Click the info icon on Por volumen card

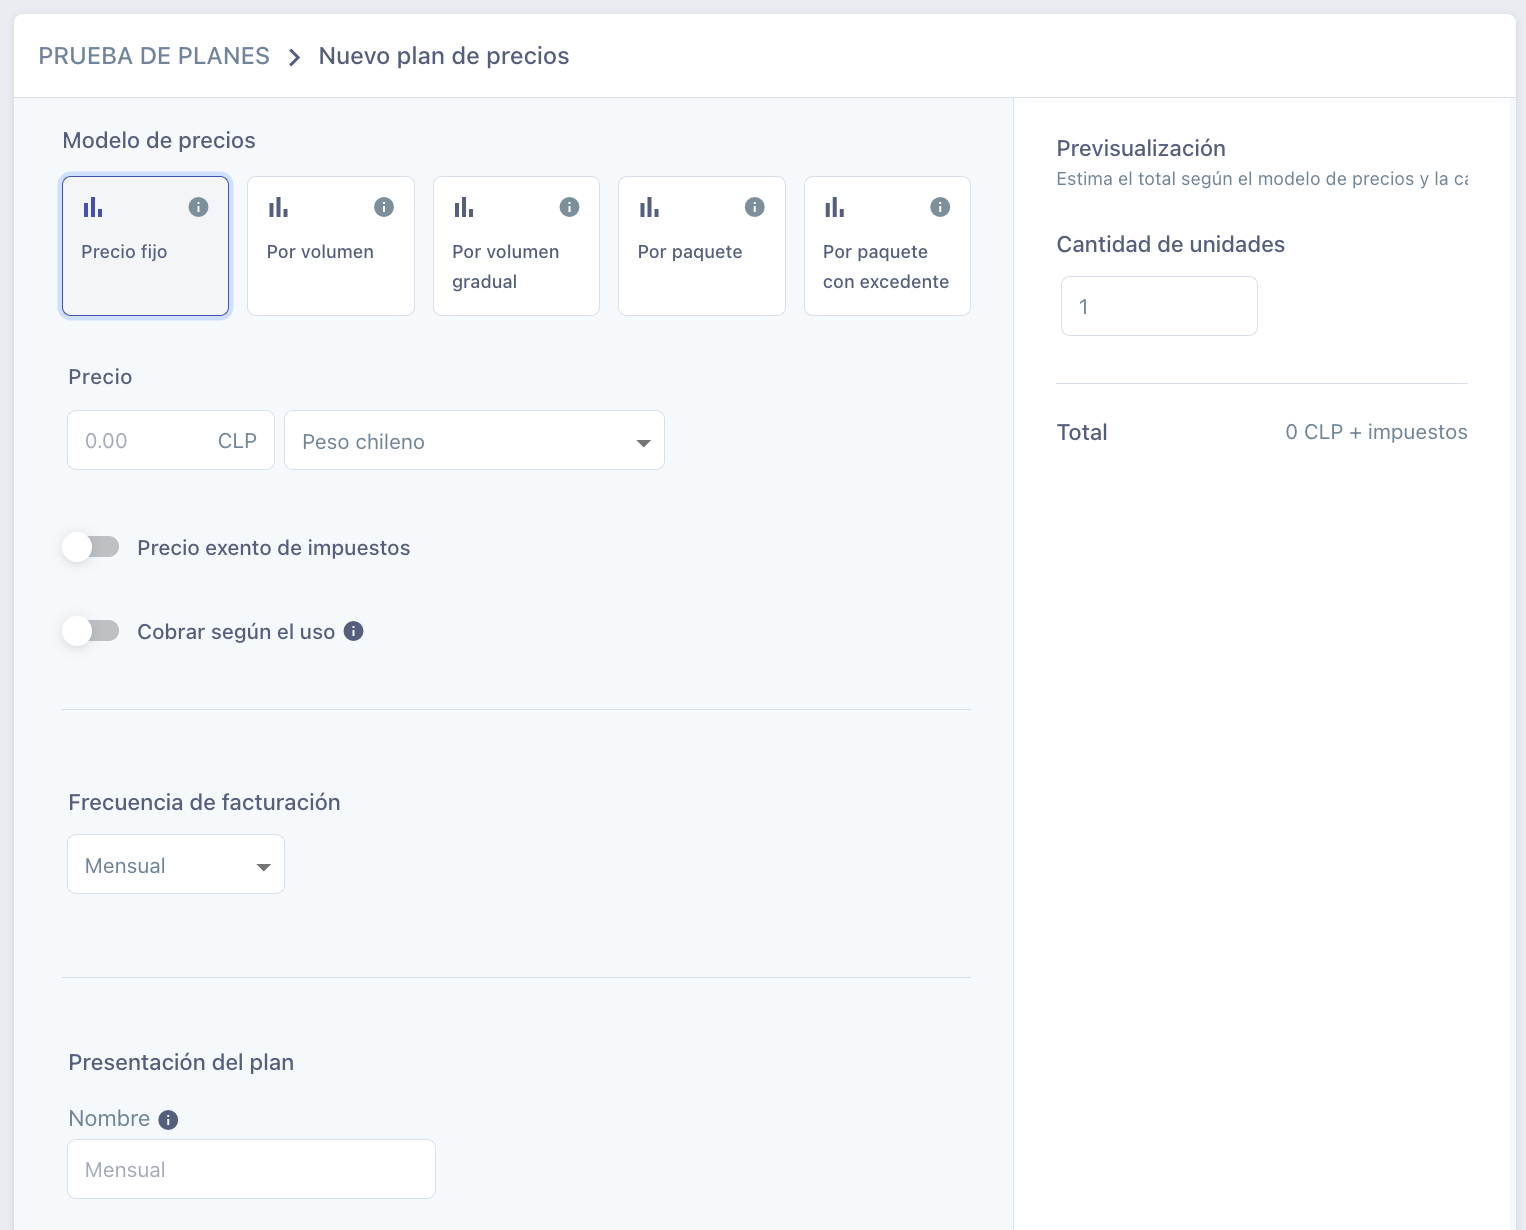(x=384, y=207)
